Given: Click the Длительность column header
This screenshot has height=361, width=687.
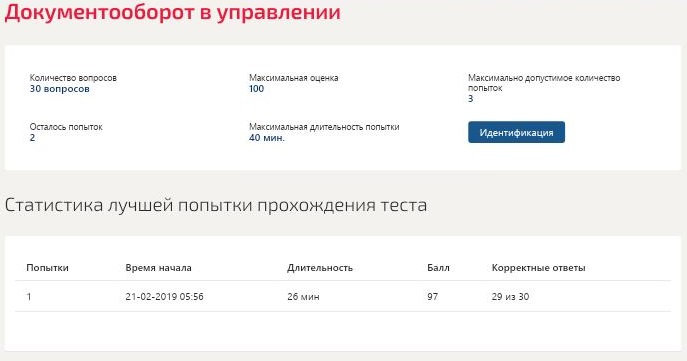Looking at the screenshot, I should pos(320,268).
